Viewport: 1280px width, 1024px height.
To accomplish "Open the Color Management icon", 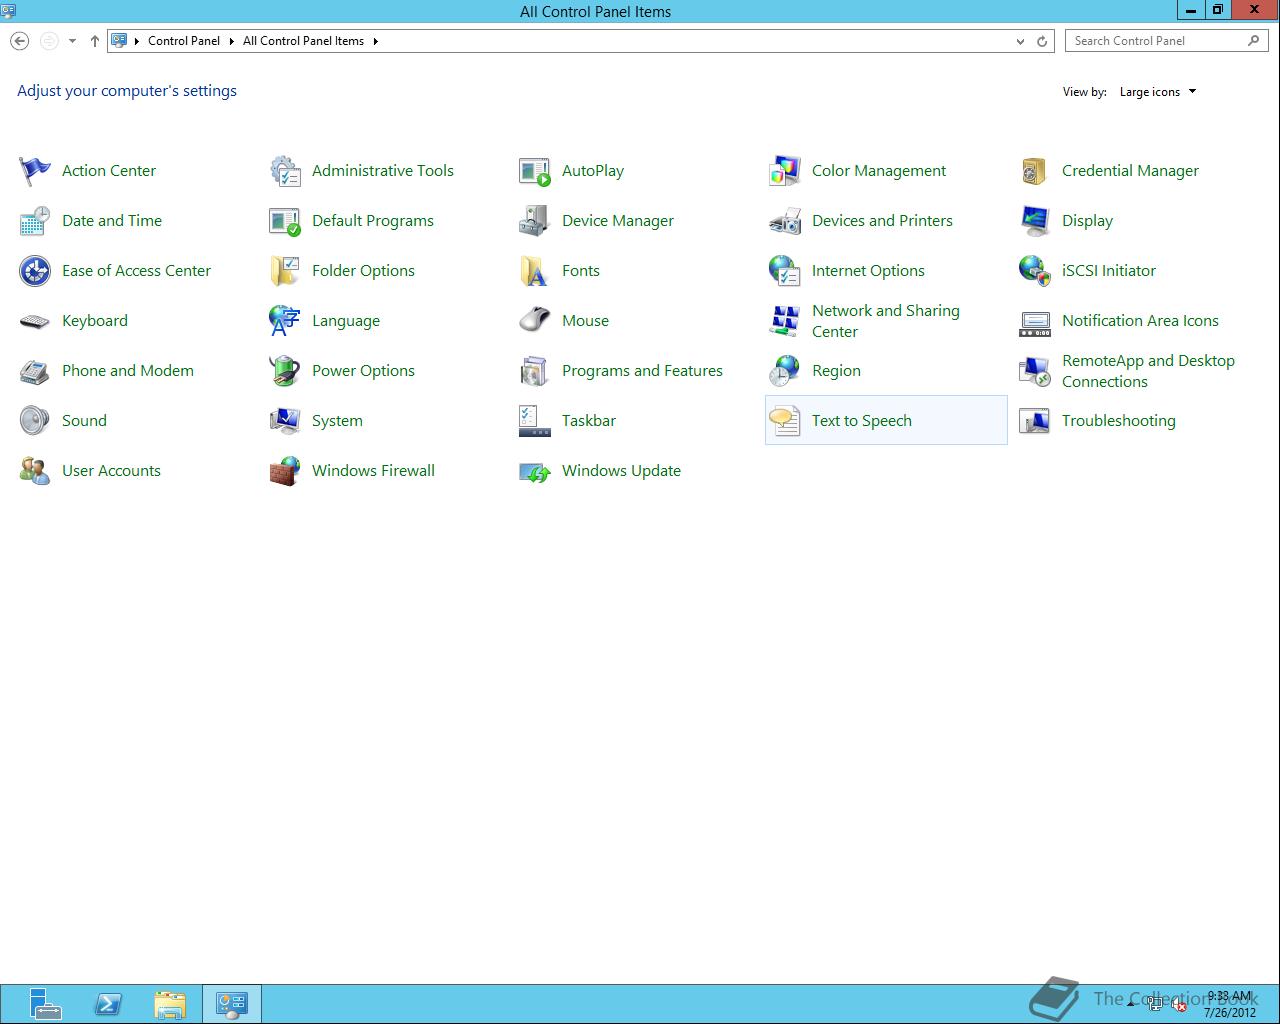I will click(x=785, y=171).
